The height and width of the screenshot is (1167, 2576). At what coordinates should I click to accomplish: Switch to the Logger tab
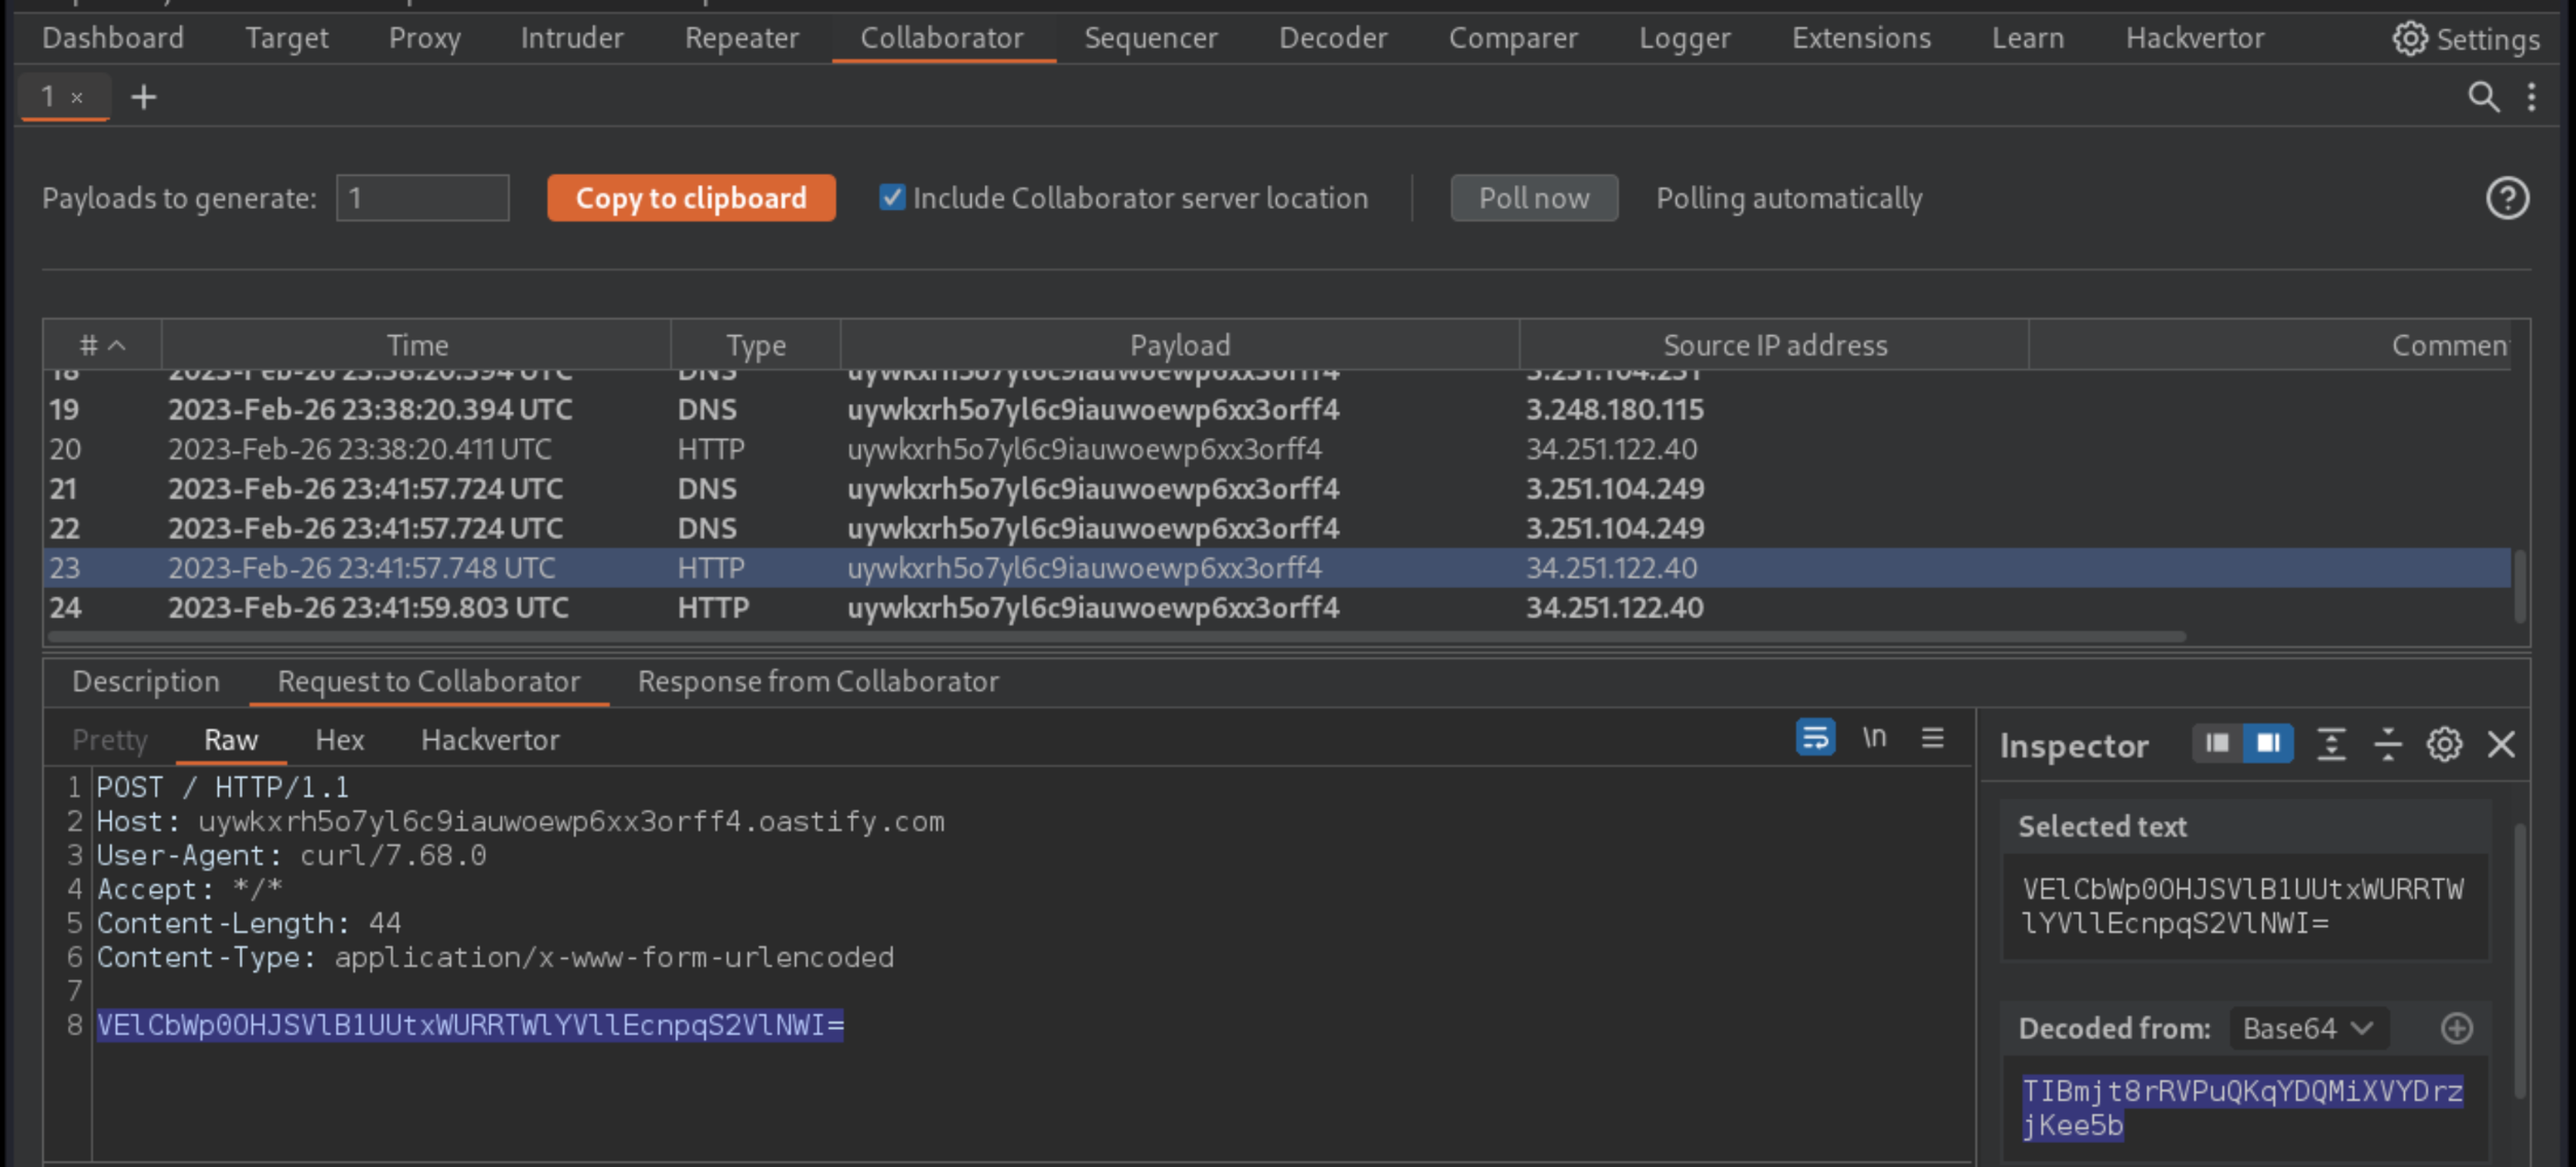click(x=1684, y=38)
